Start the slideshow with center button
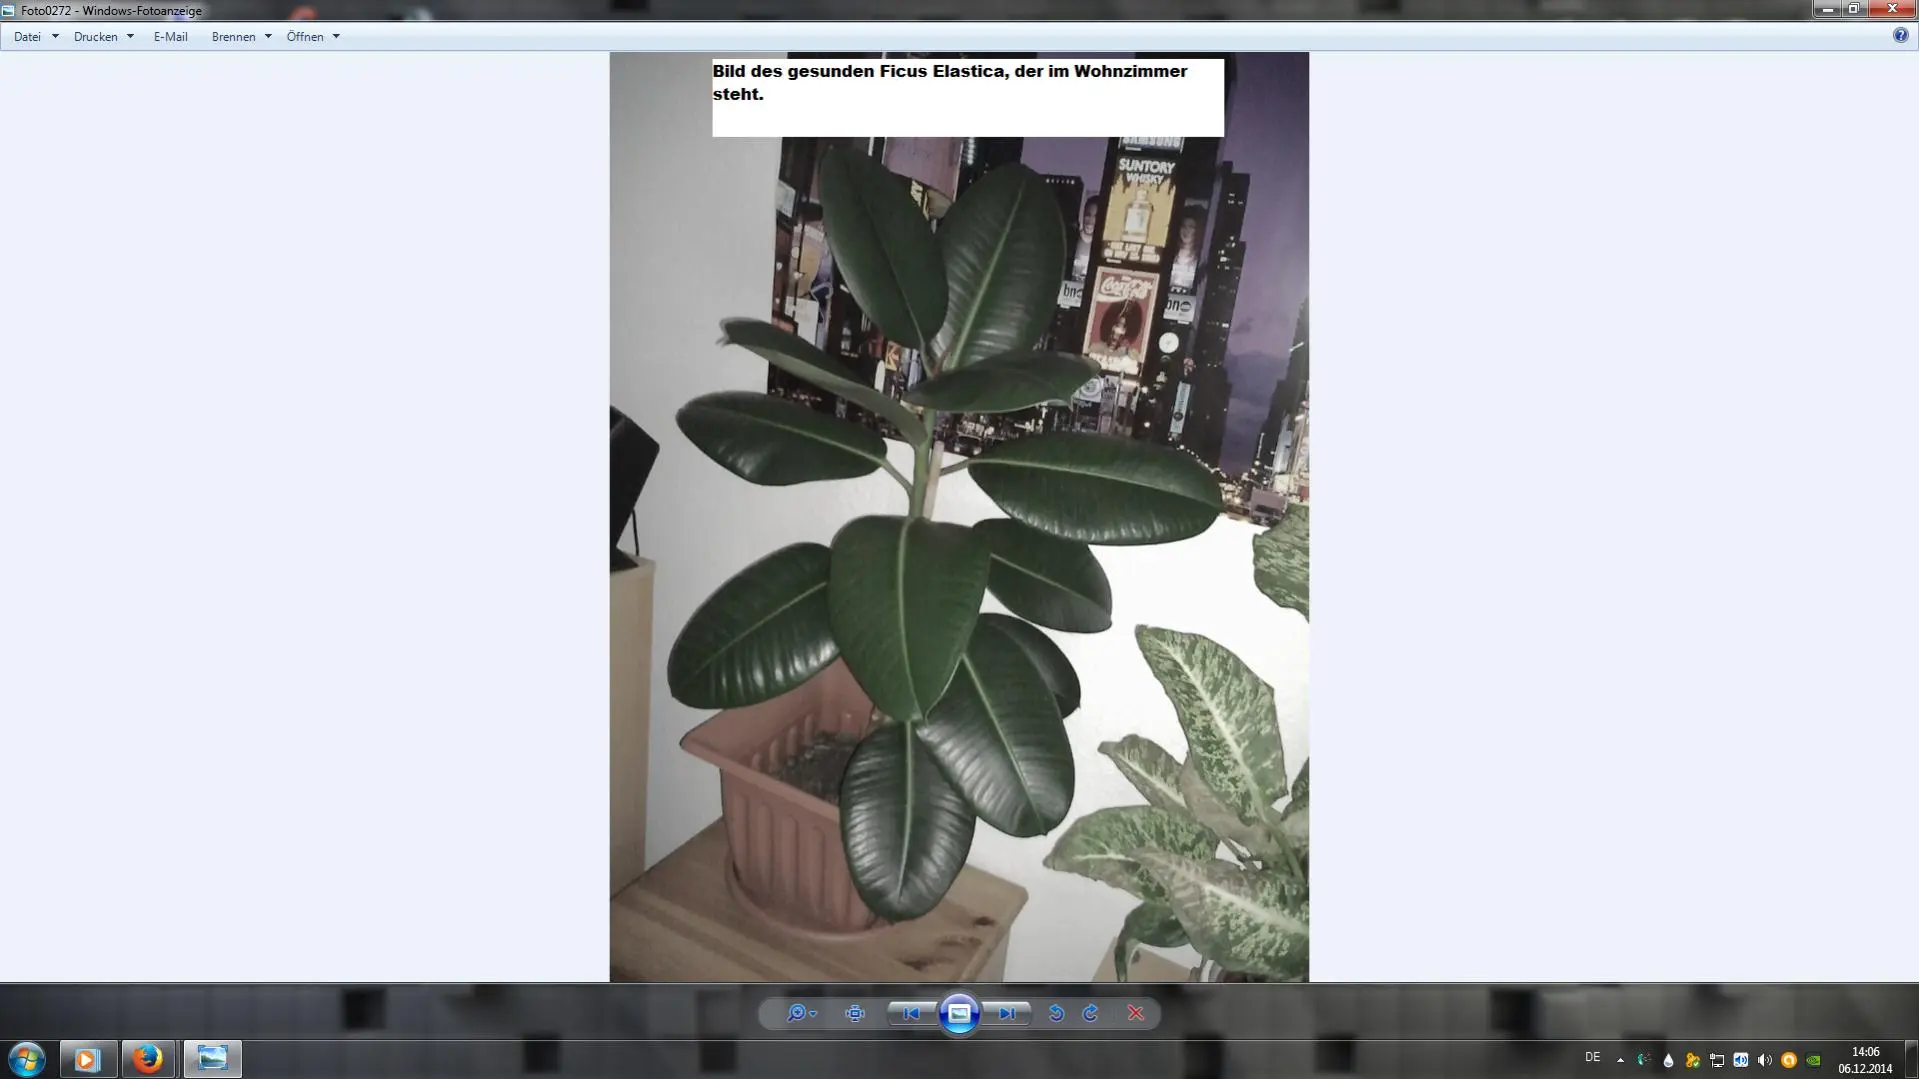The height and width of the screenshot is (1079, 1919). [x=959, y=1013]
